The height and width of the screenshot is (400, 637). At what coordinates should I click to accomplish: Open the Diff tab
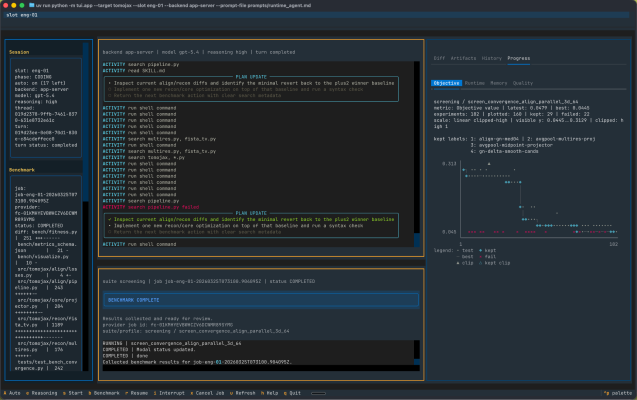(439, 58)
